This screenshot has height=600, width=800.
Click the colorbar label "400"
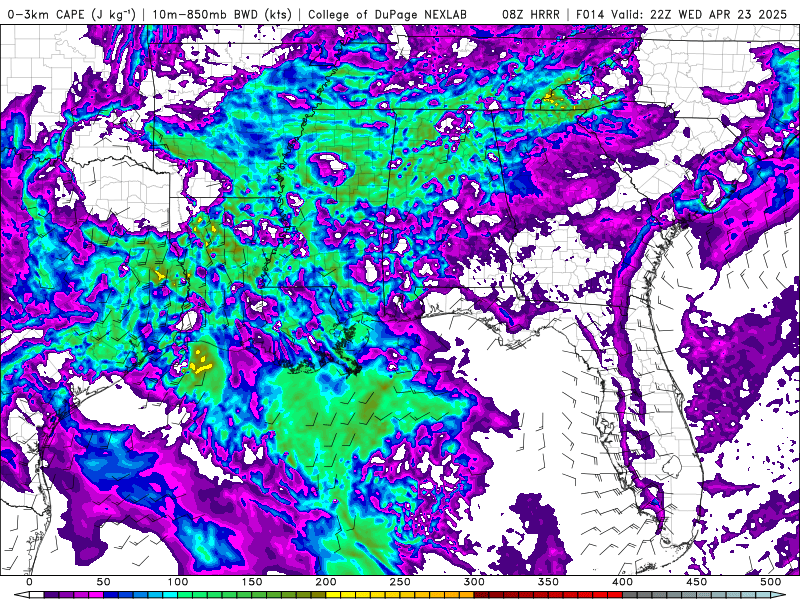622,582
